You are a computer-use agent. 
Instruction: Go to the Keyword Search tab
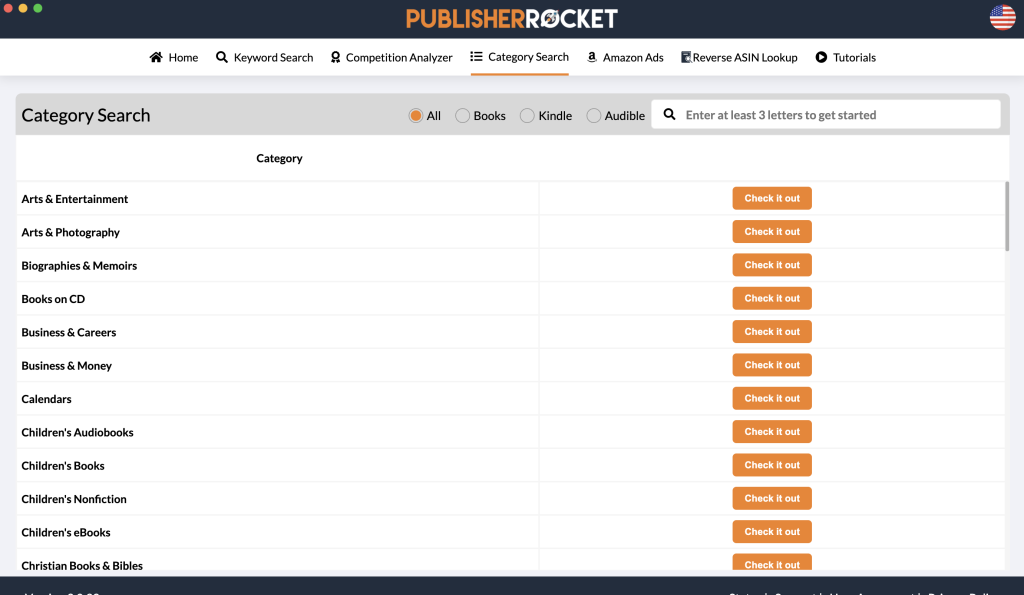[x=273, y=58]
